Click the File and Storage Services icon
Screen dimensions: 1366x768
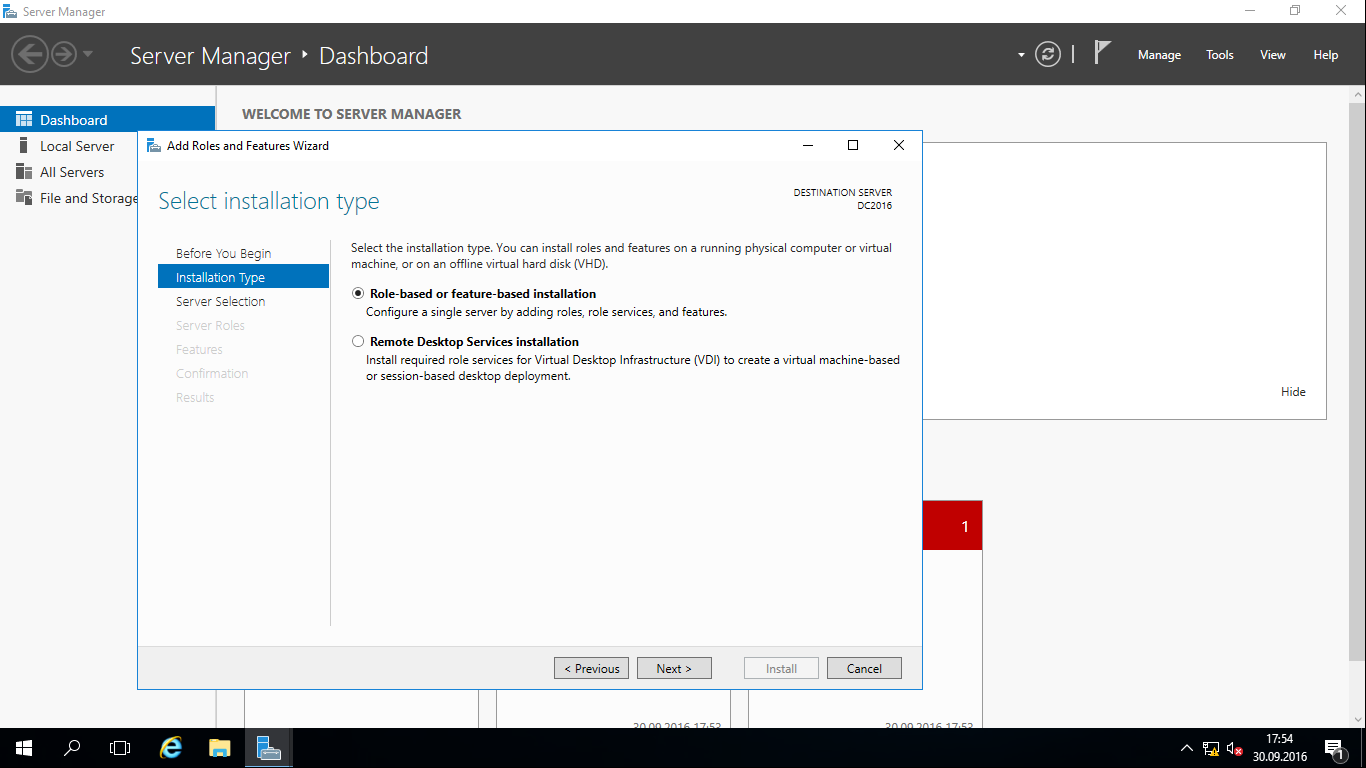point(24,197)
